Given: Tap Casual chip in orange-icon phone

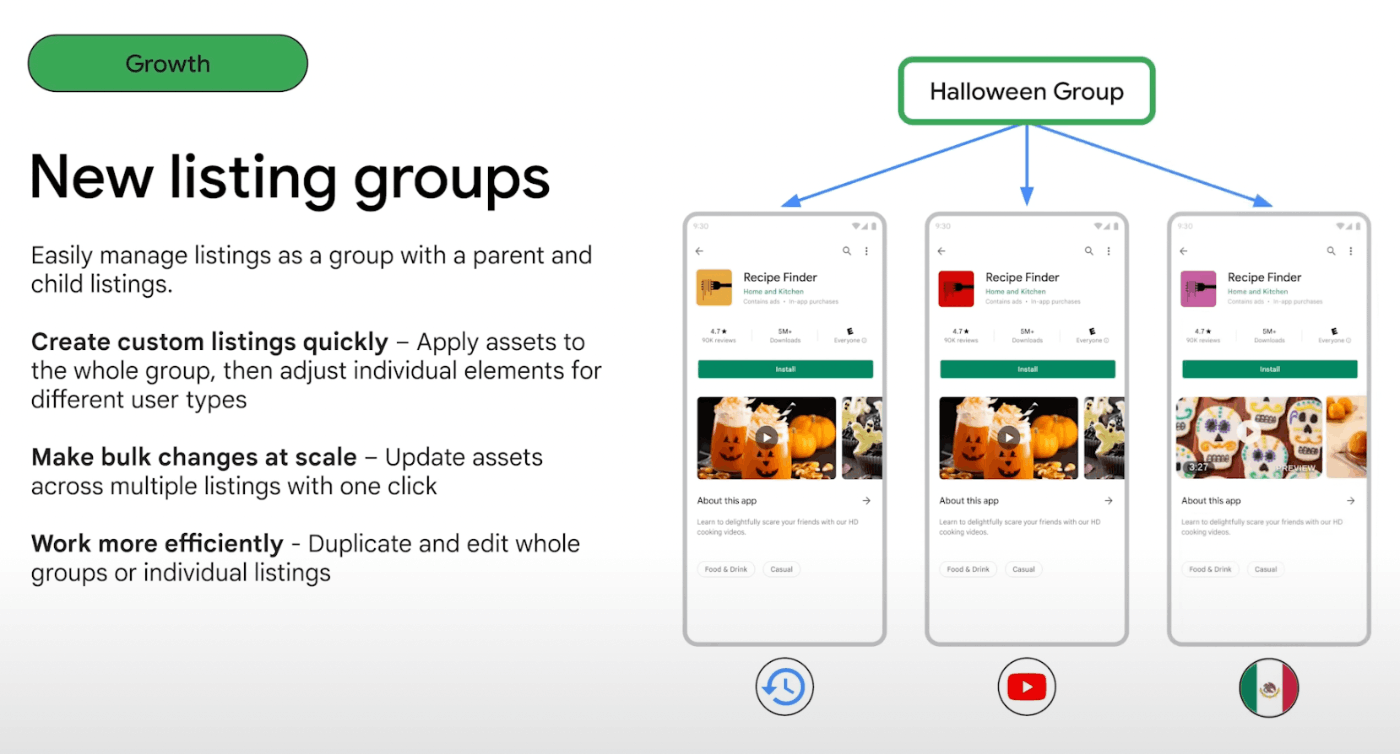Looking at the screenshot, I should 782,569.
